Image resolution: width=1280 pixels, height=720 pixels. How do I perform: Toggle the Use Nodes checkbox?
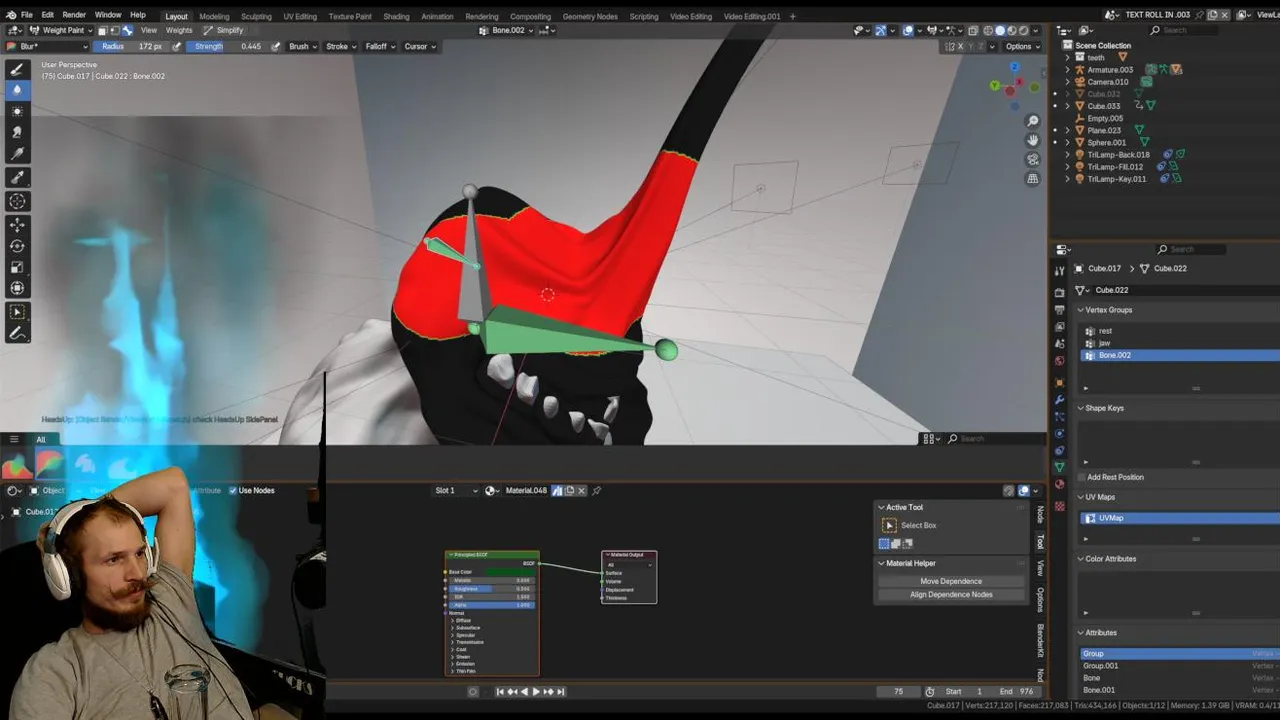(233, 490)
